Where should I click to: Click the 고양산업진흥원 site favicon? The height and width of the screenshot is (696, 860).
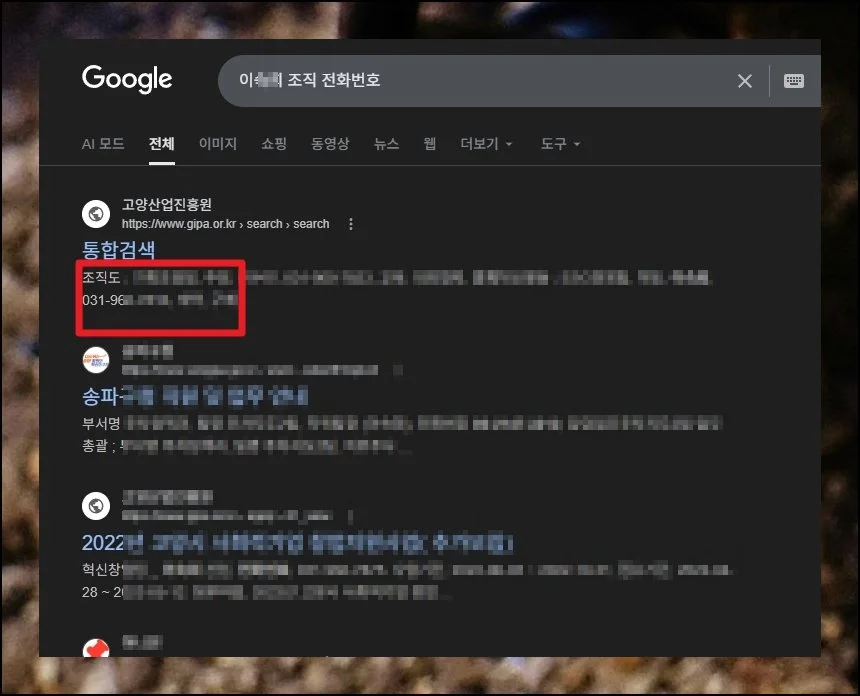click(x=96, y=213)
